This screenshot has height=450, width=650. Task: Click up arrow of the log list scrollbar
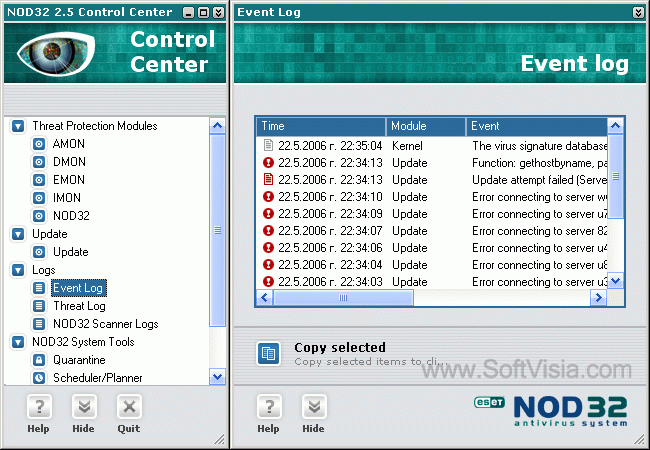coord(616,126)
